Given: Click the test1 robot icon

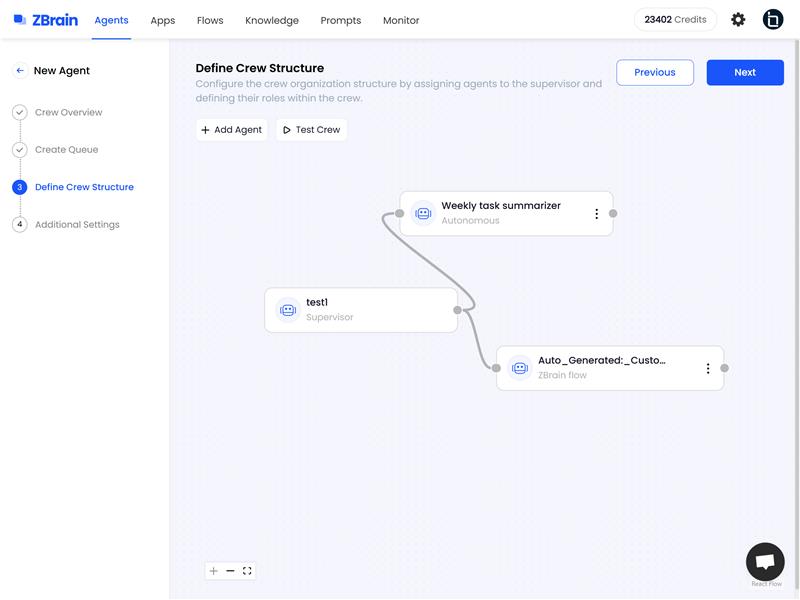Looking at the screenshot, I should pos(288,310).
